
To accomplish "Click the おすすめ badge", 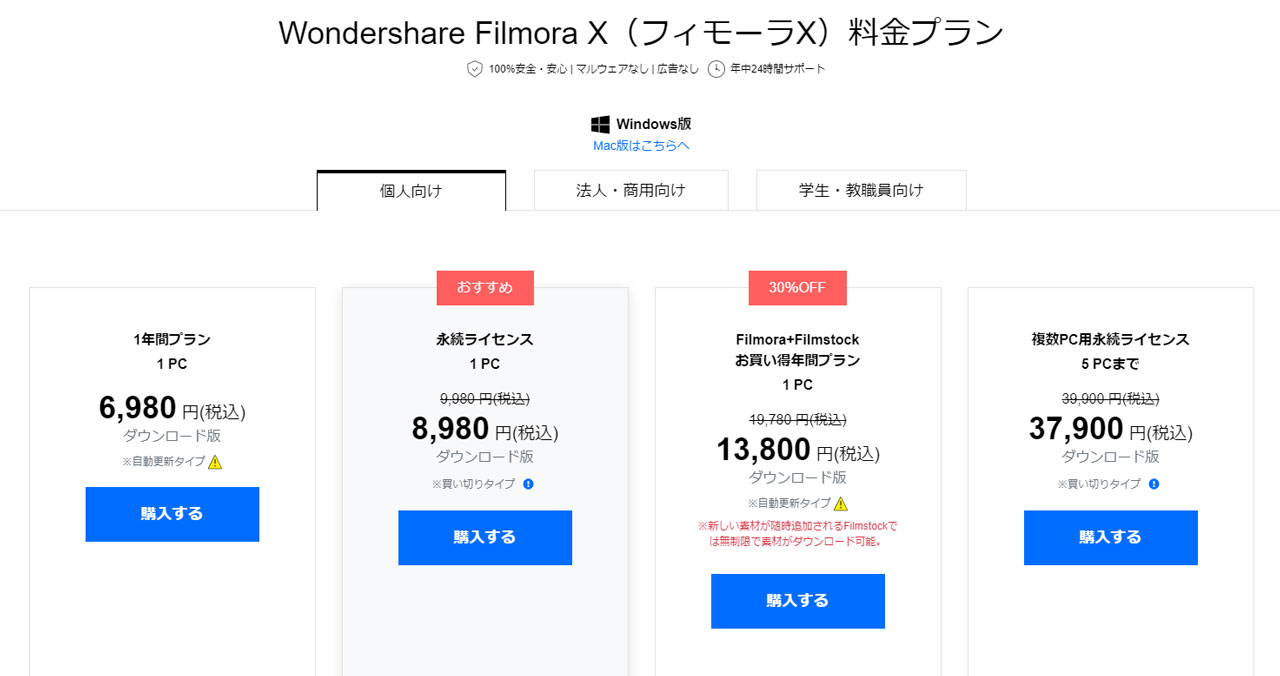I will (x=485, y=287).
